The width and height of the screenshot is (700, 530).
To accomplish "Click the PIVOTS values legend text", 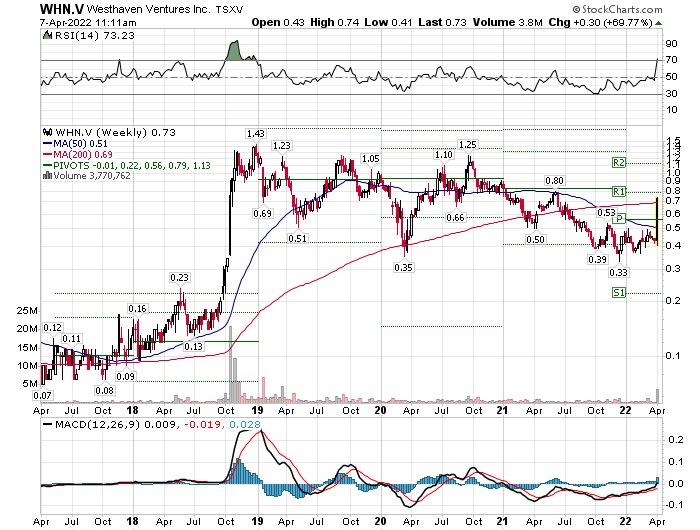I will 132,165.
